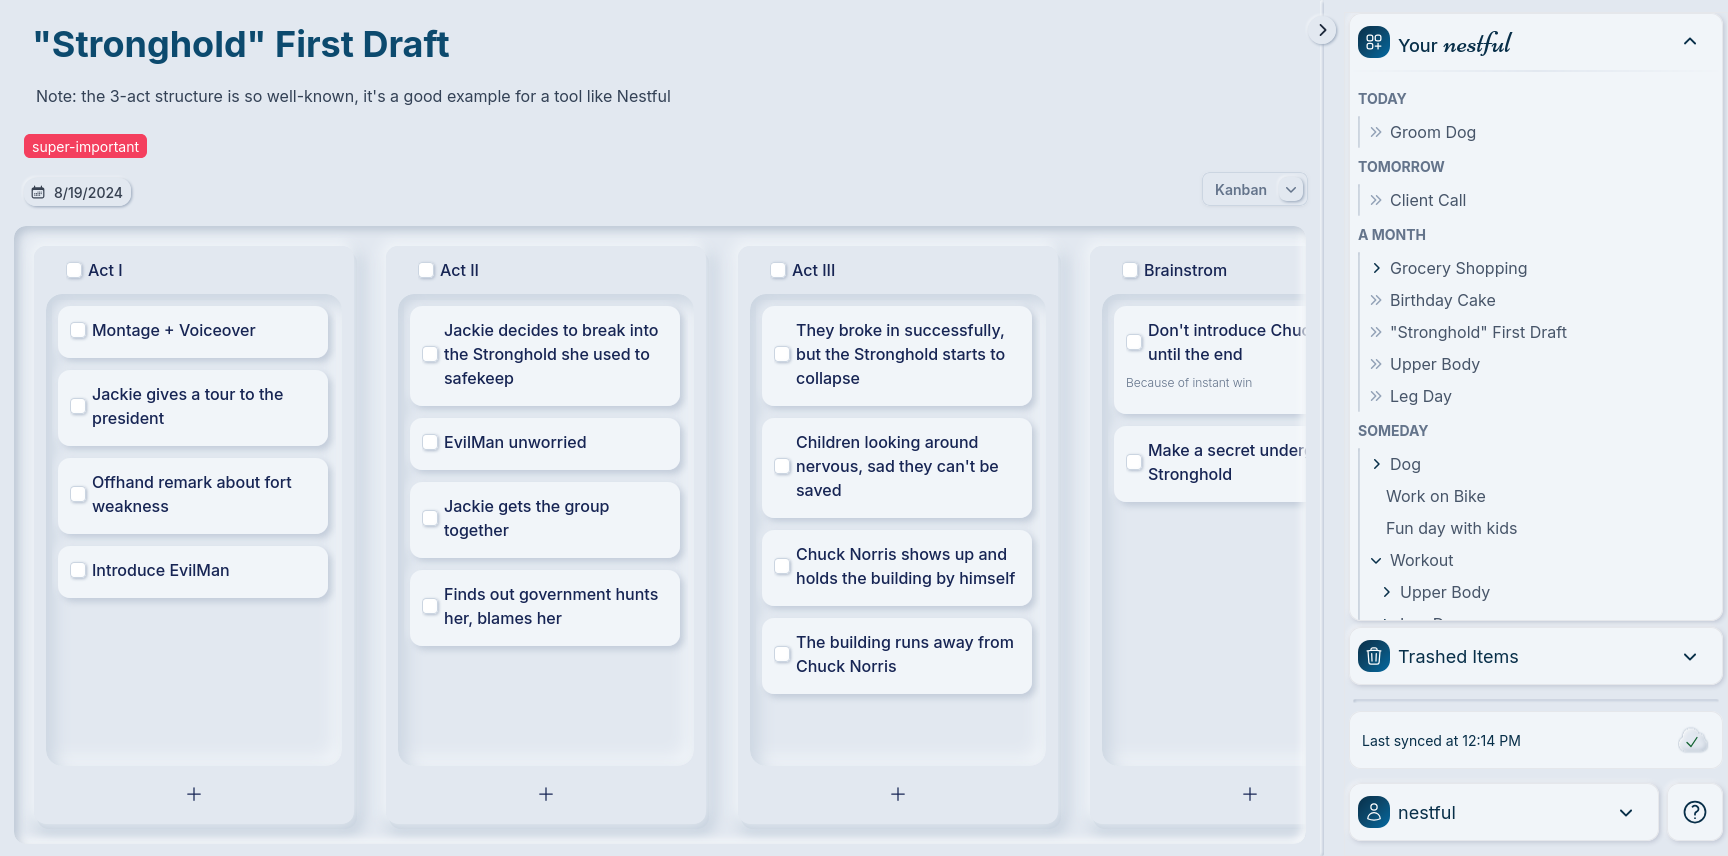Add a card to Act I column

click(x=194, y=794)
